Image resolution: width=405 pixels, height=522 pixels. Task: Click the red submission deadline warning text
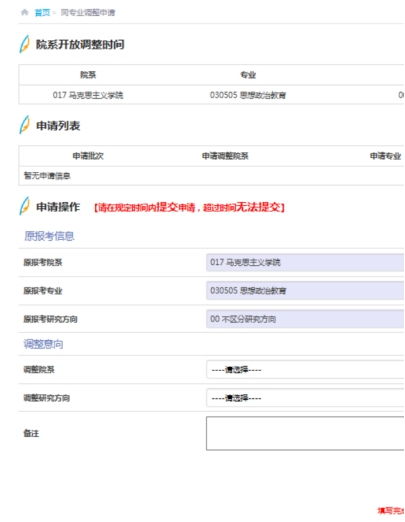(189, 207)
